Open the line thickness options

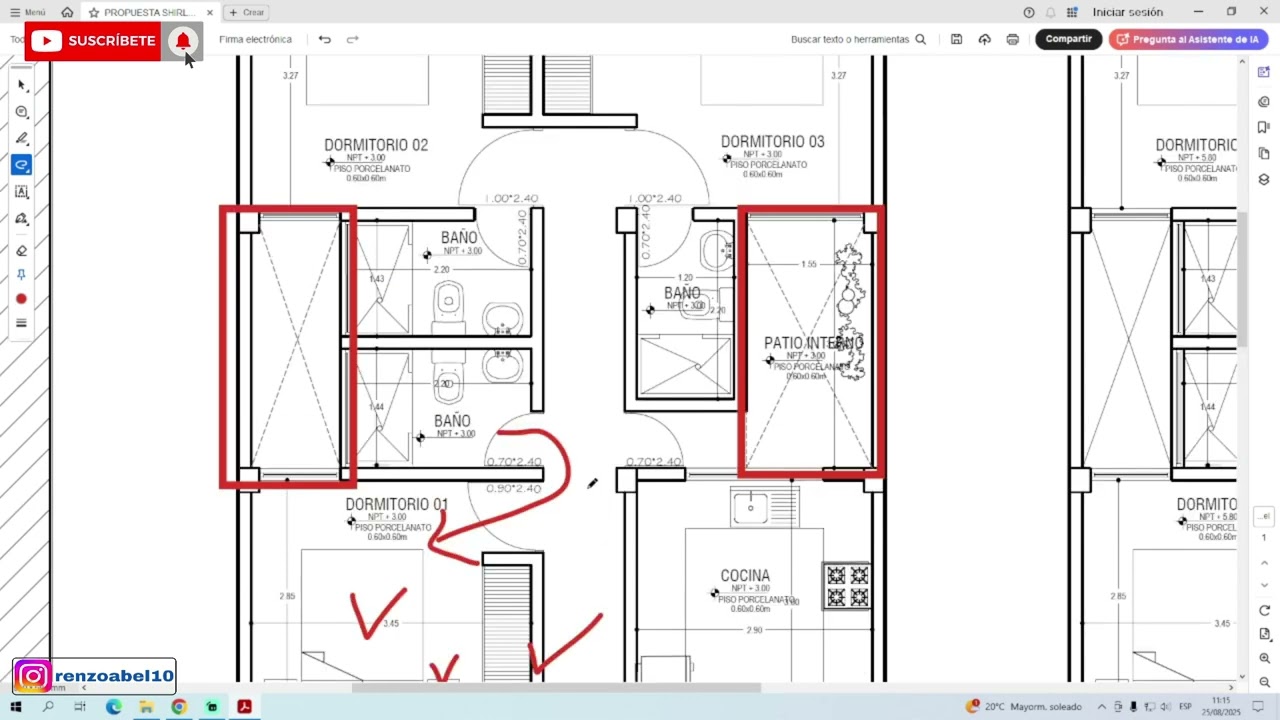click(21, 323)
